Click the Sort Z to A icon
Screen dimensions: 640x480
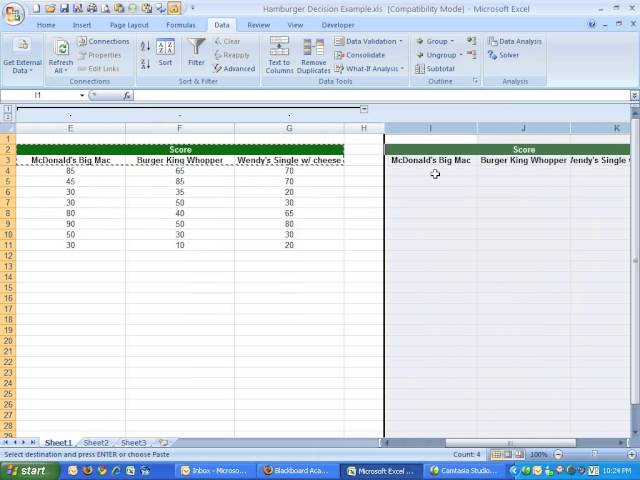click(x=145, y=63)
